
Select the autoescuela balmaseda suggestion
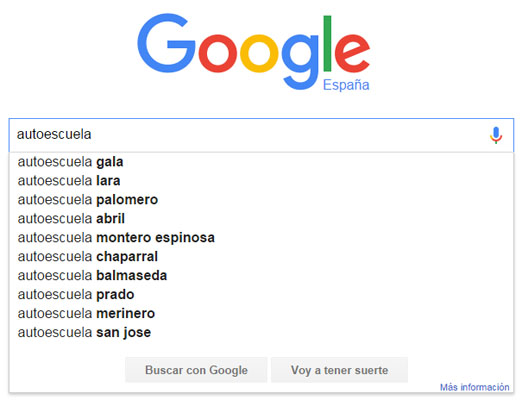point(261,276)
